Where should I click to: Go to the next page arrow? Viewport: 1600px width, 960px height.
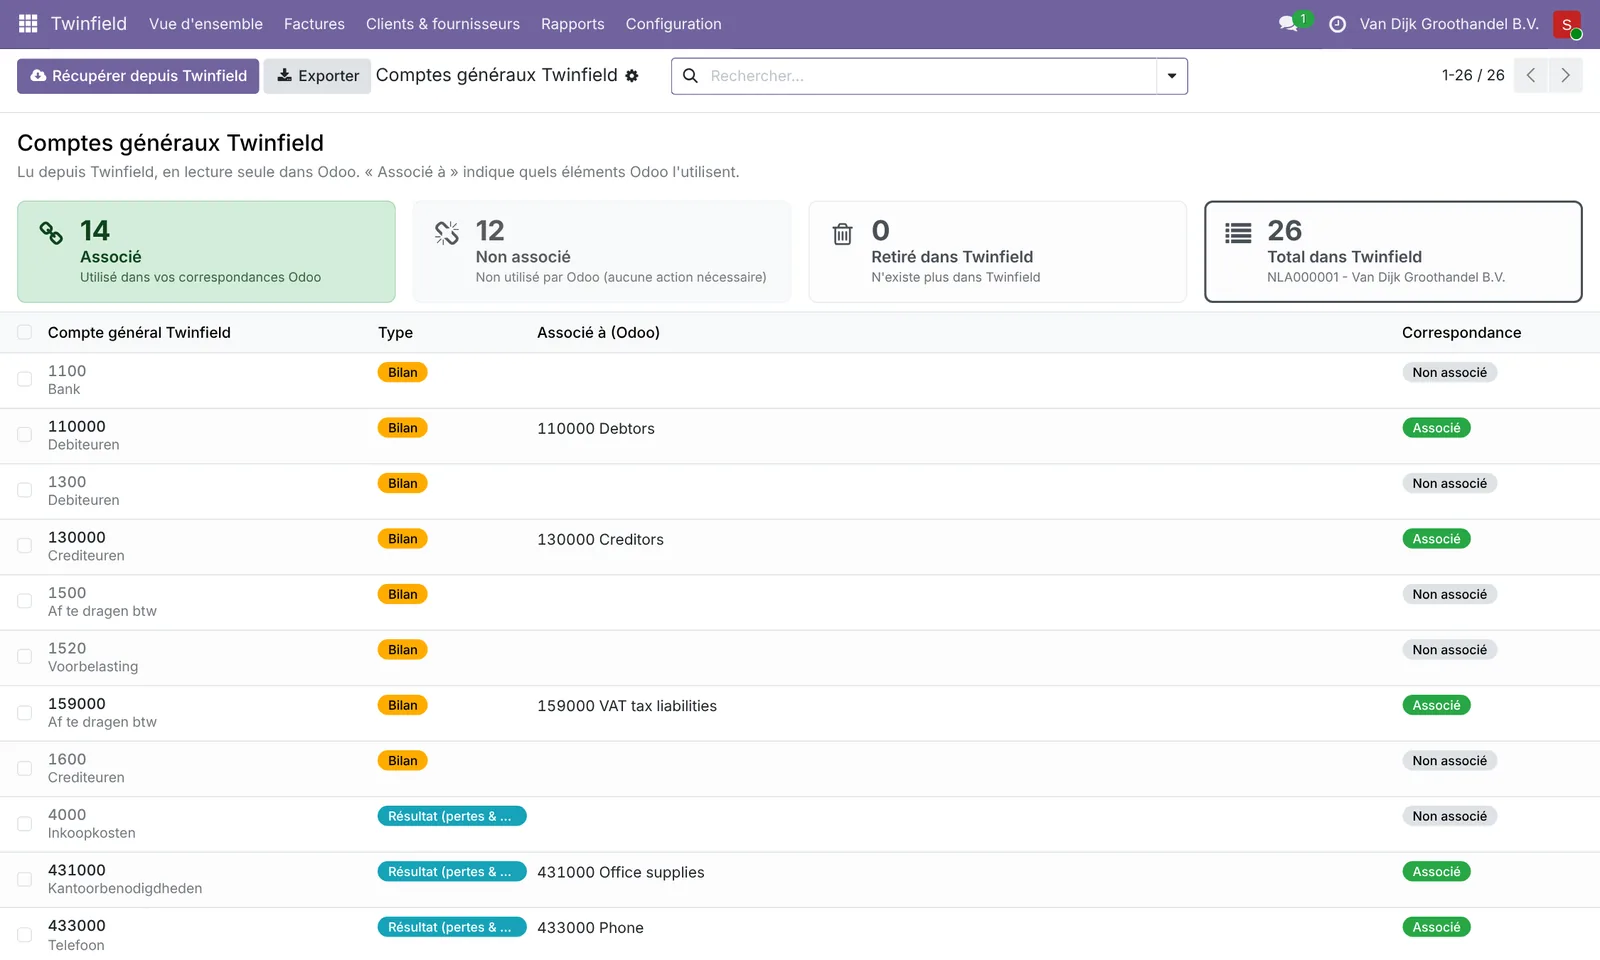[x=1565, y=76]
